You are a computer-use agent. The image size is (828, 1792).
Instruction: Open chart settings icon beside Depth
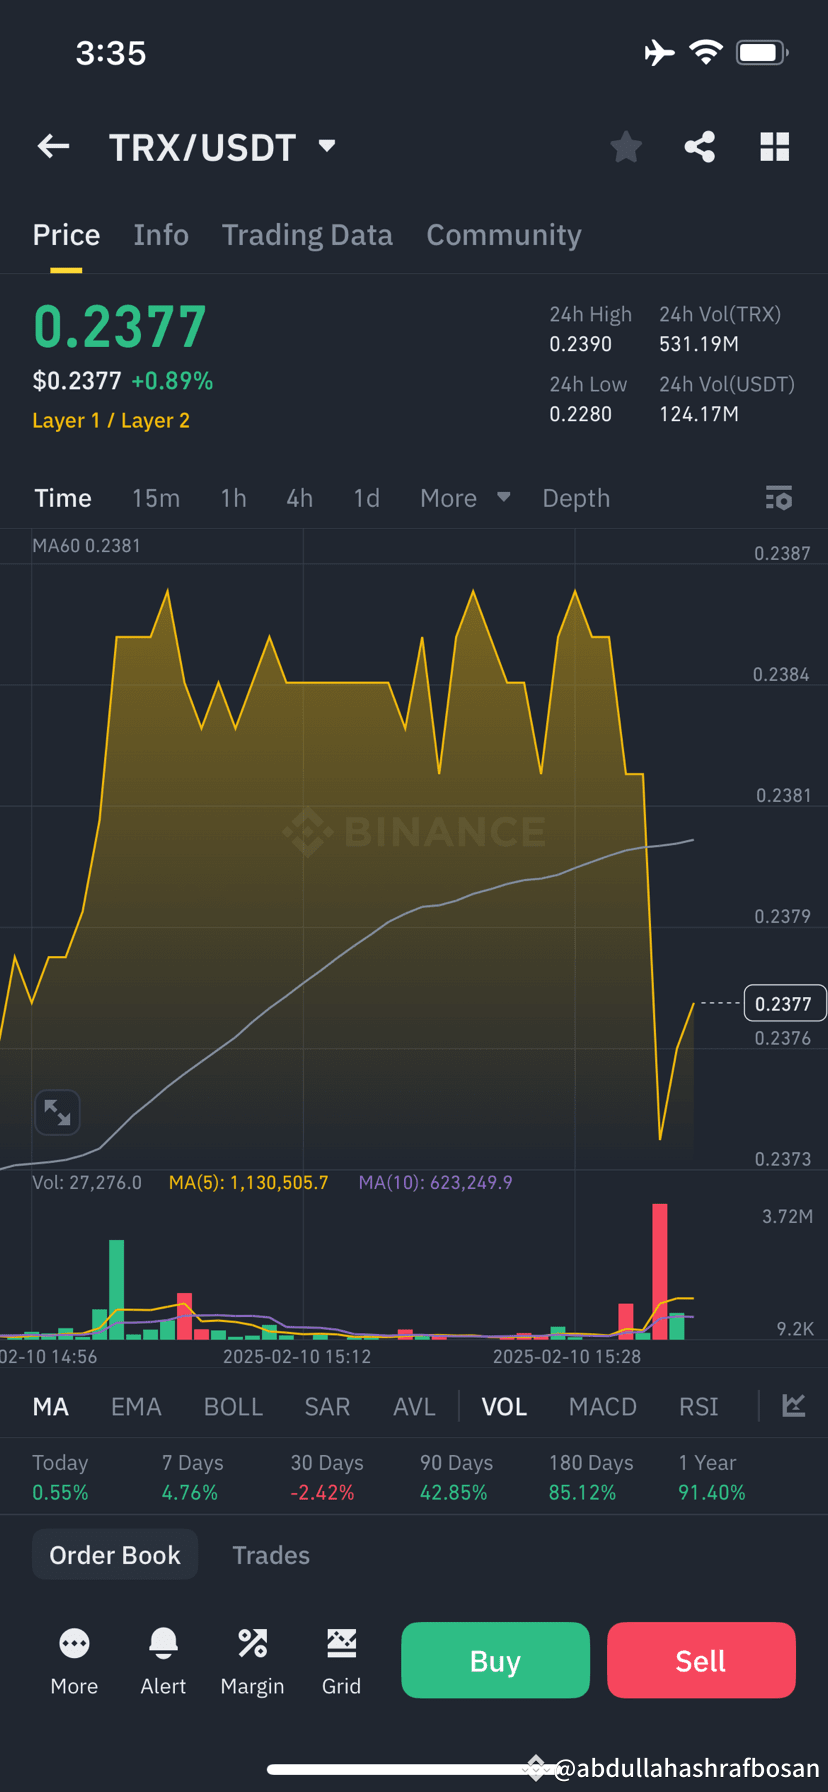(778, 497)
